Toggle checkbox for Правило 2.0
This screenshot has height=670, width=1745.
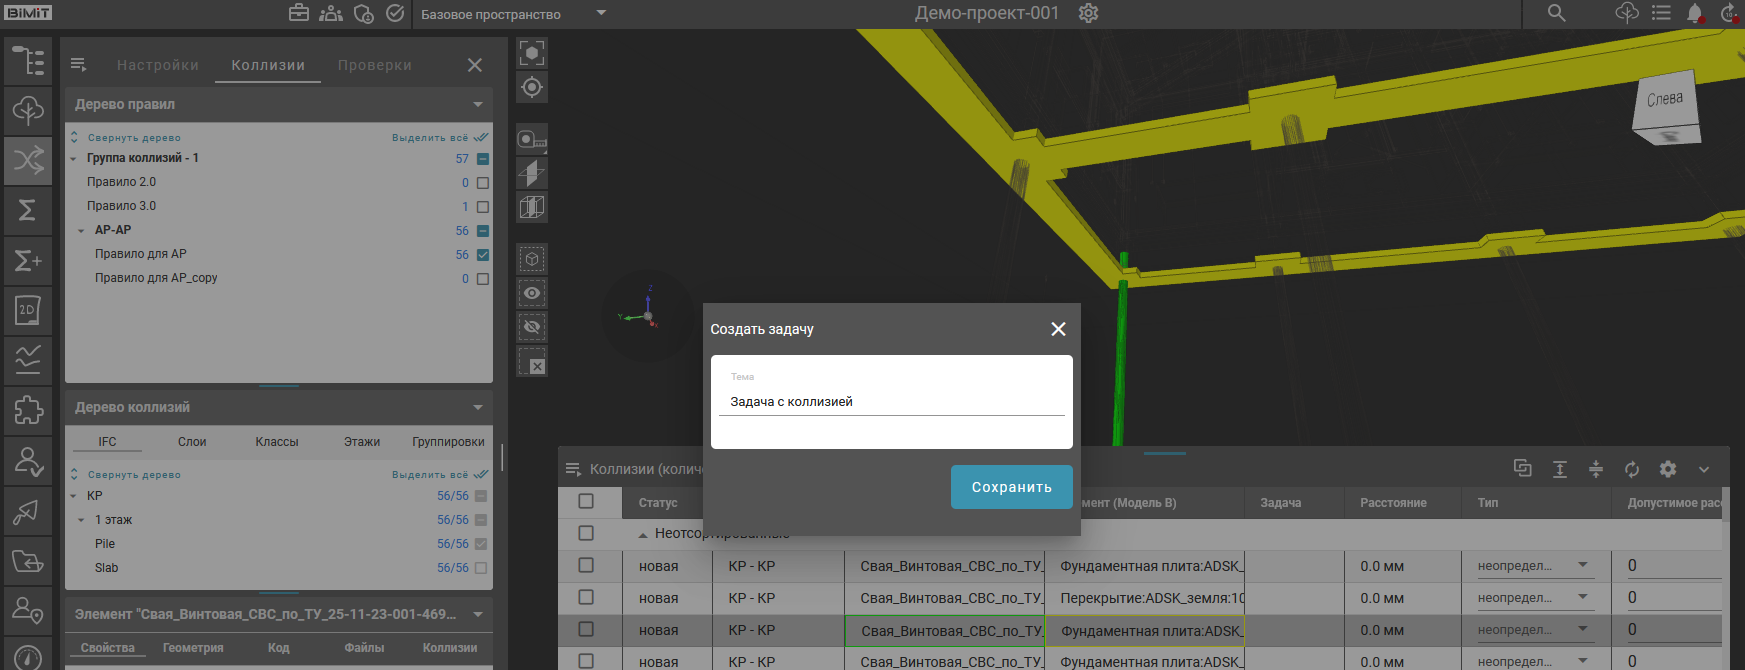483,183
